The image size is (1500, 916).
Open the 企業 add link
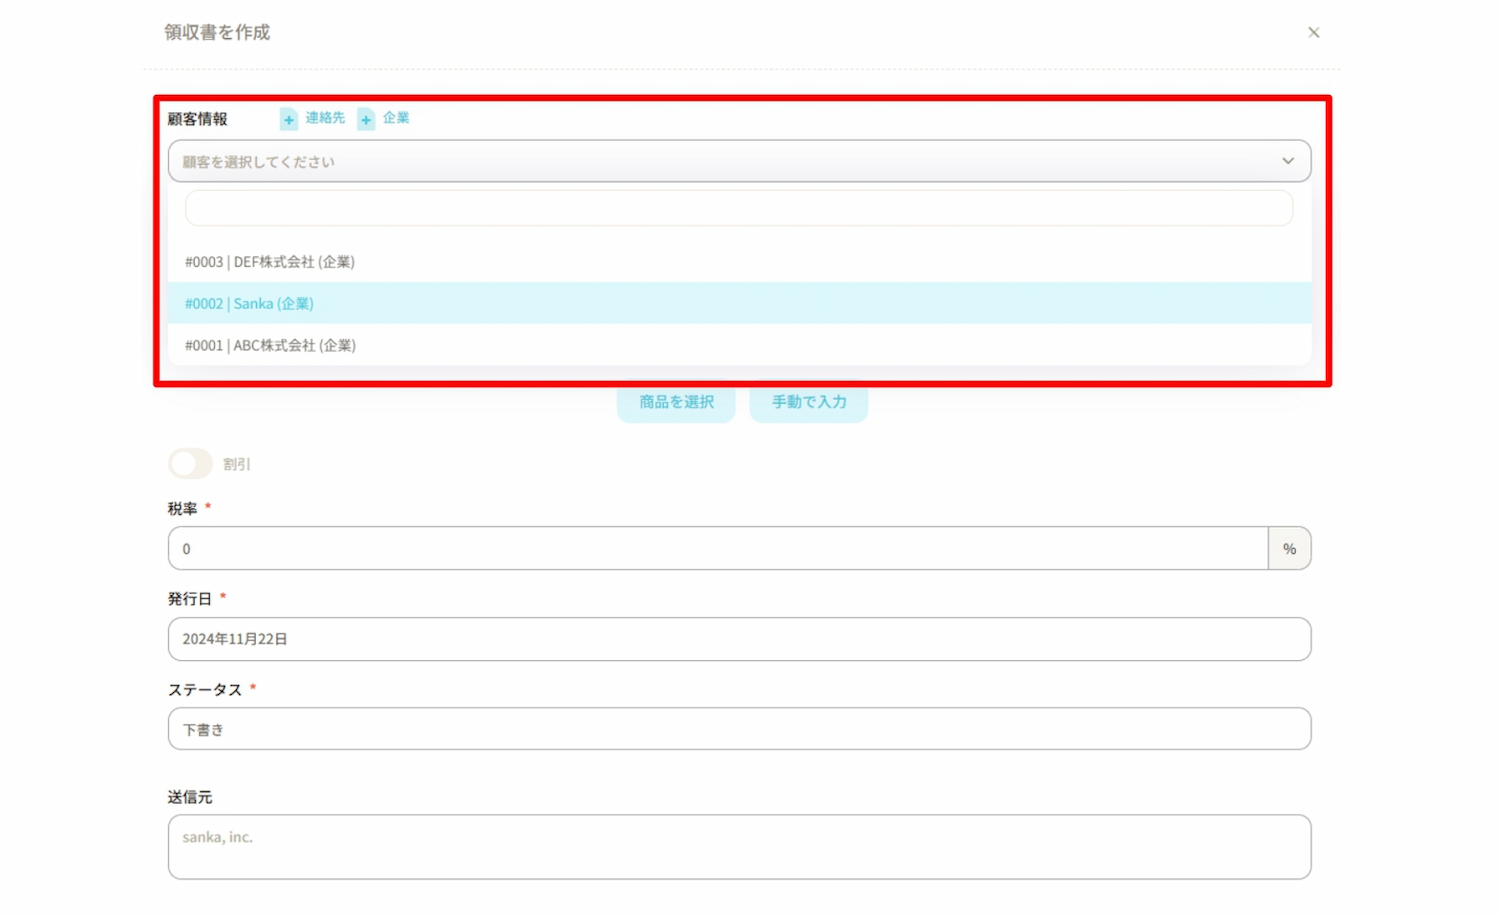[396, 118]
